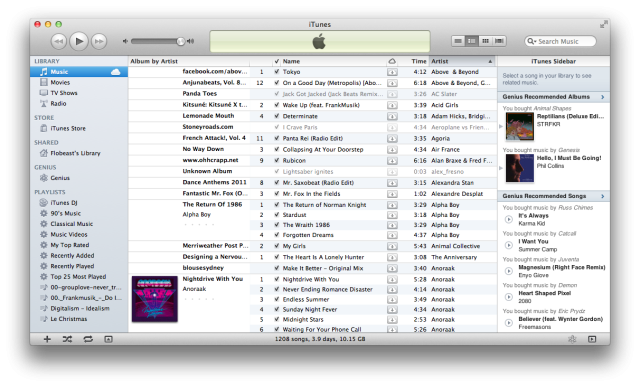Viewport: 640px width, 387px height.
Task: Download Tokyo from iCloud
Action: [x=392, y=72]
